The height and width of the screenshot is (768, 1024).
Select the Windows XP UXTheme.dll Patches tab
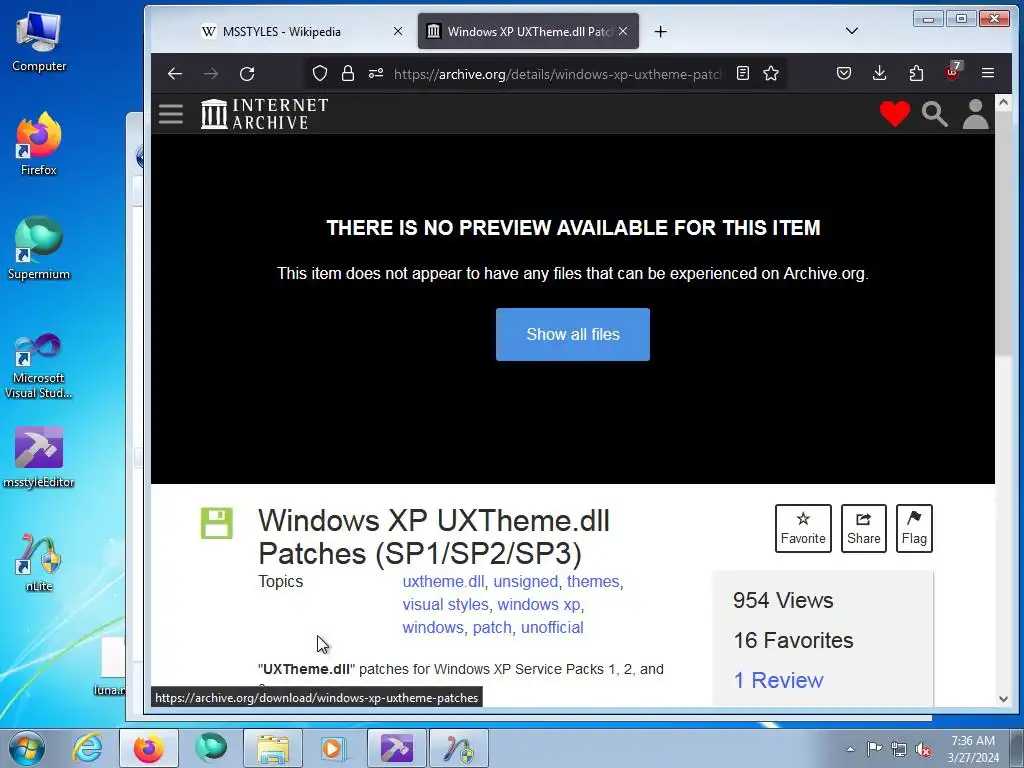coord(528,31)
